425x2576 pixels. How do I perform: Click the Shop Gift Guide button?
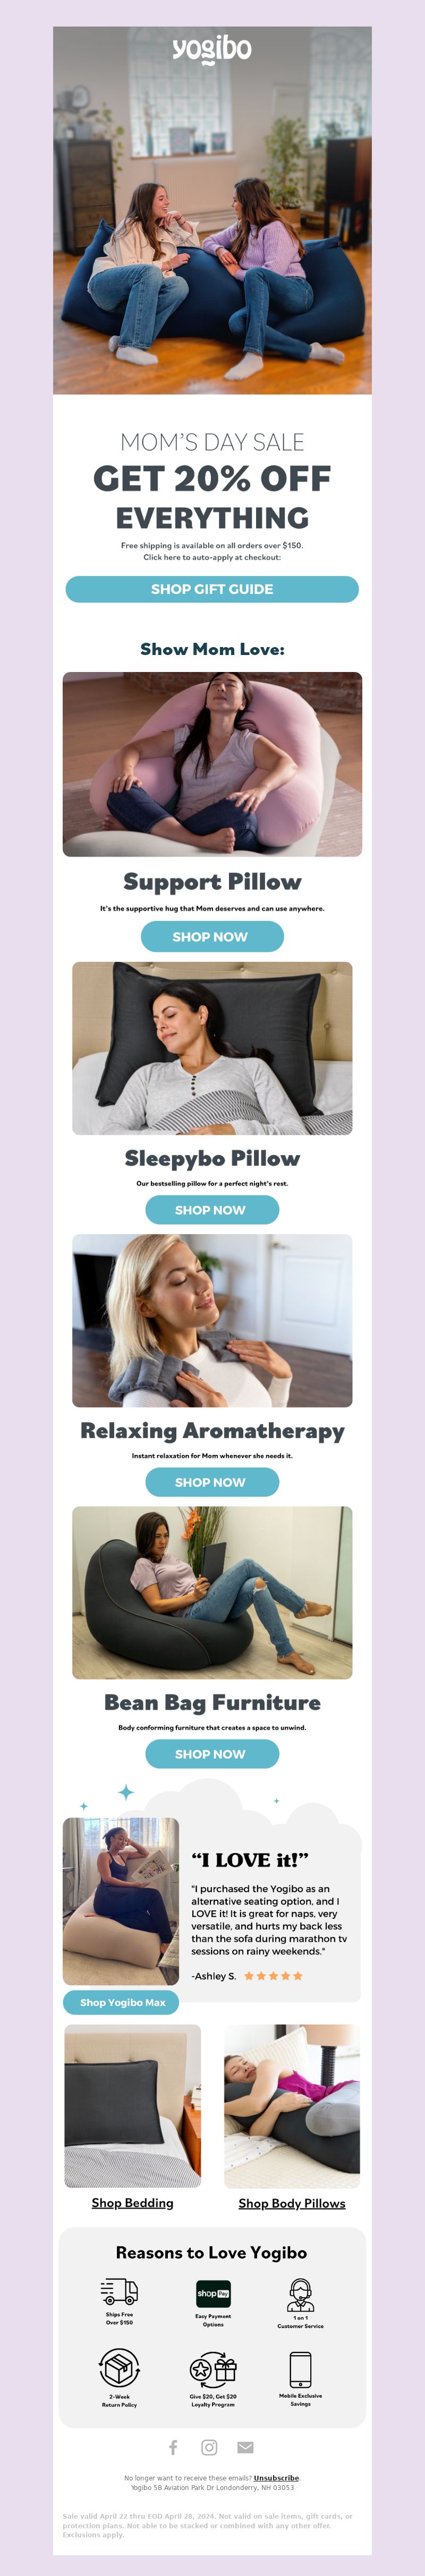pos(212,589)
